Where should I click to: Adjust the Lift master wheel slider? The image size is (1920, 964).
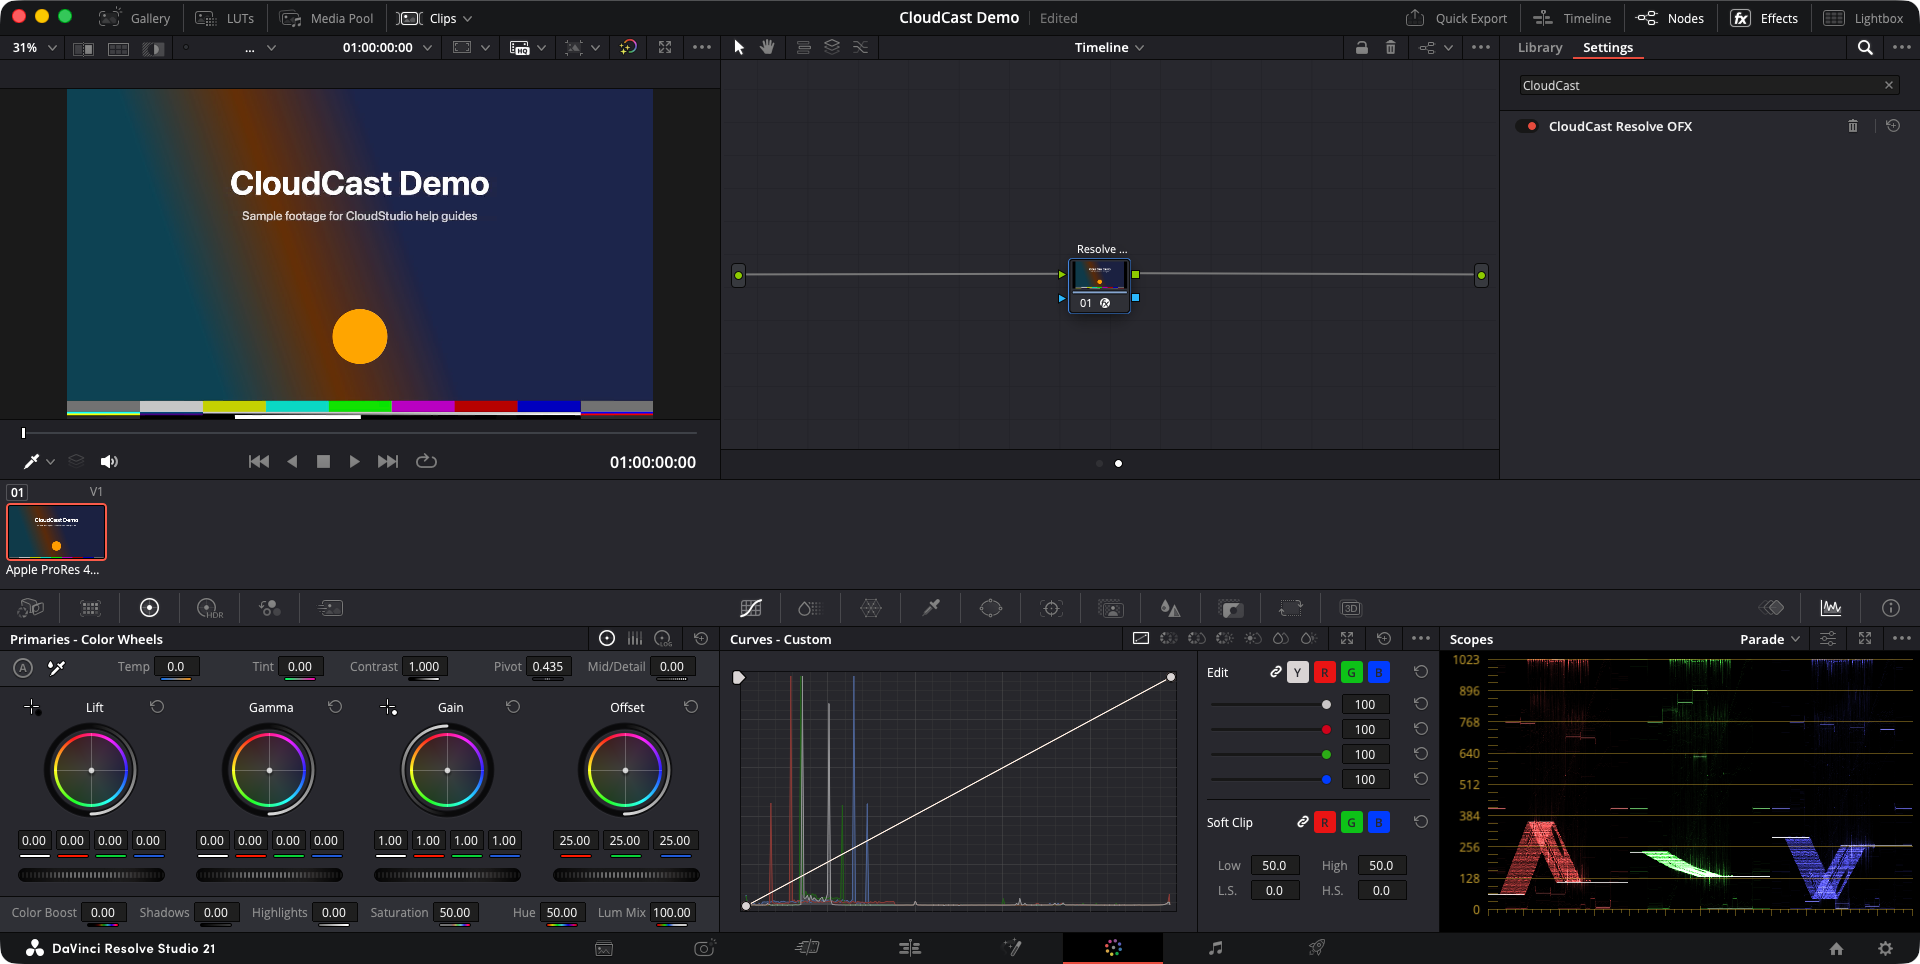(x=91, y=875)
